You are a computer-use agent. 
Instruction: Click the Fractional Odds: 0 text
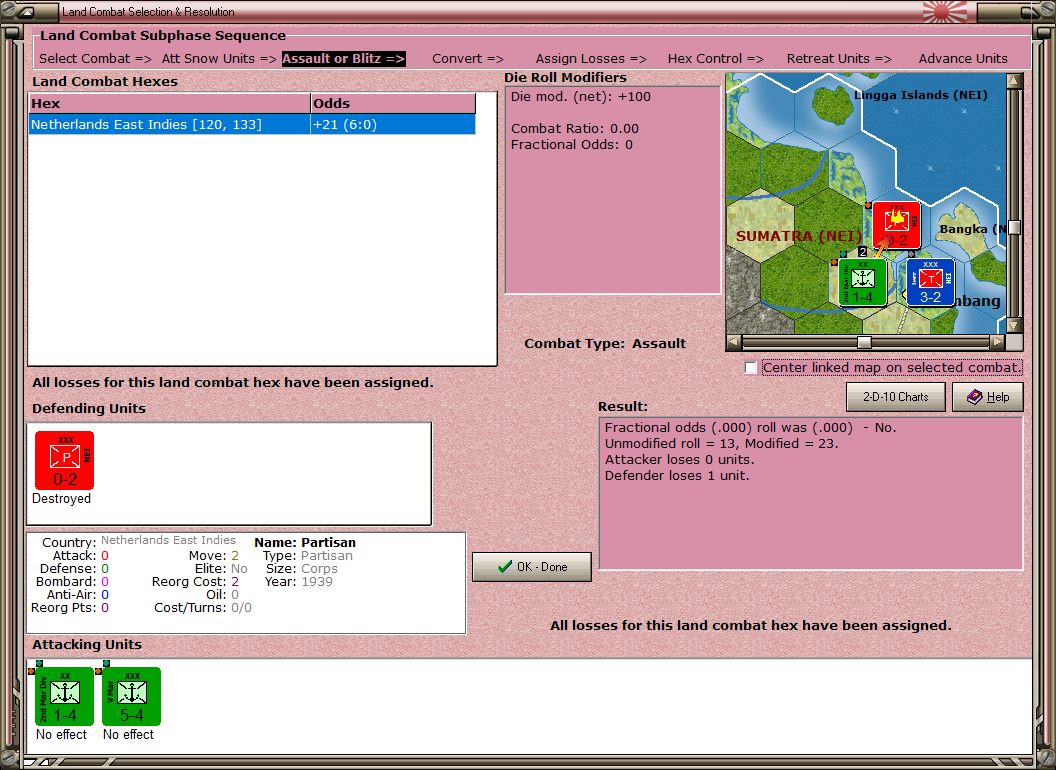(x=572, y=145)
